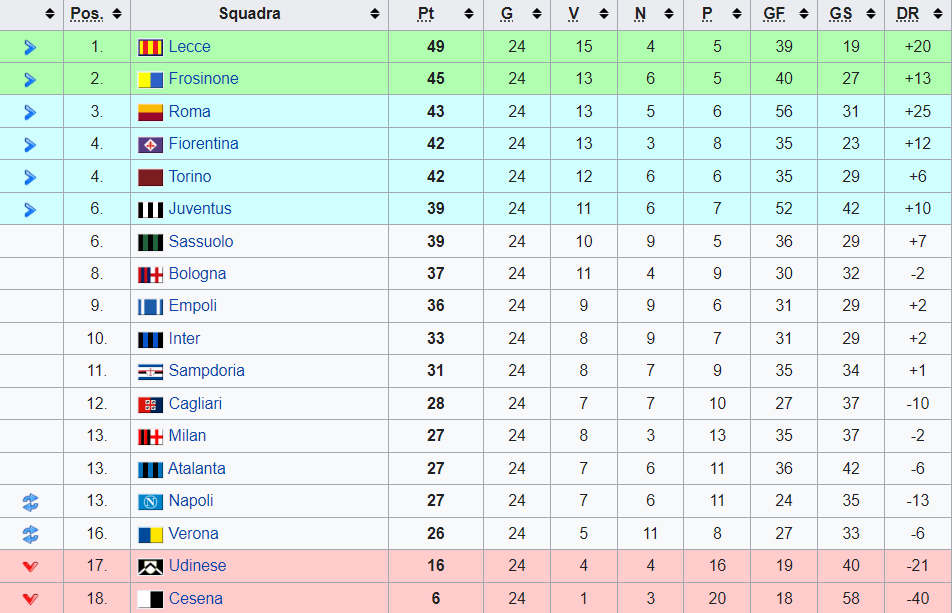Click the red relegation arrow beside Cesena
The image size is (952, 613).
pos(30,599)
